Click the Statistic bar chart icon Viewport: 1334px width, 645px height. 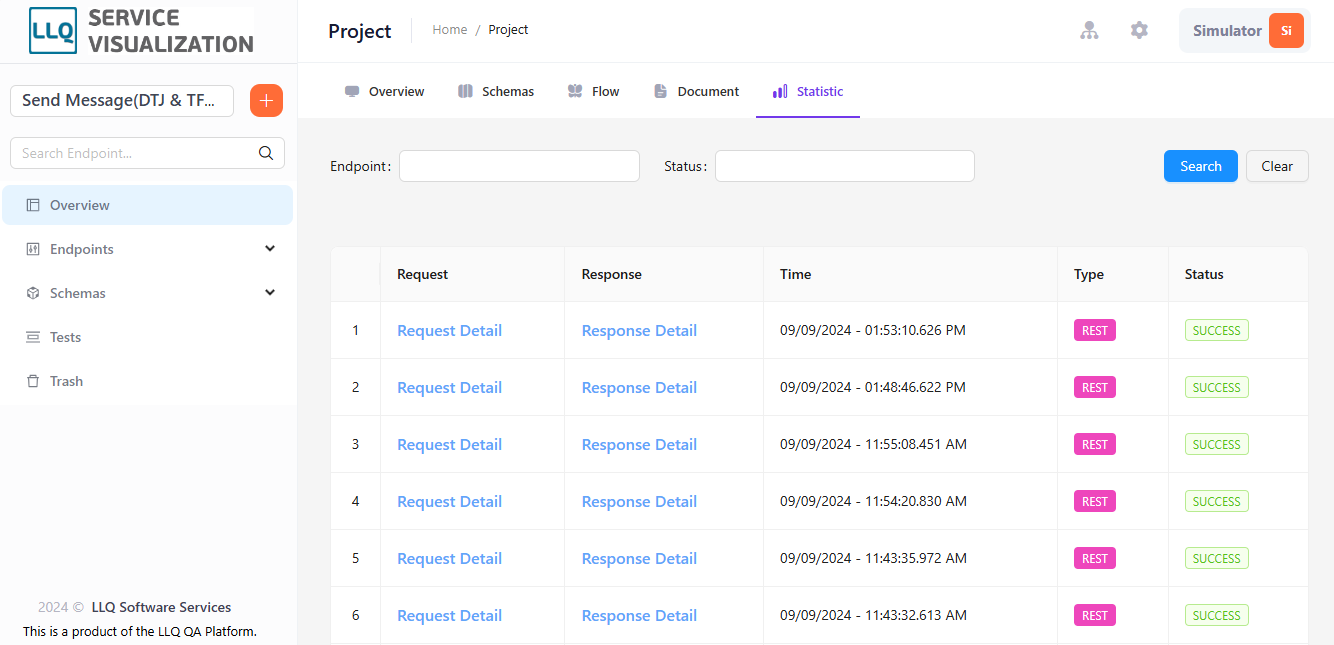[x=780, y=91]
